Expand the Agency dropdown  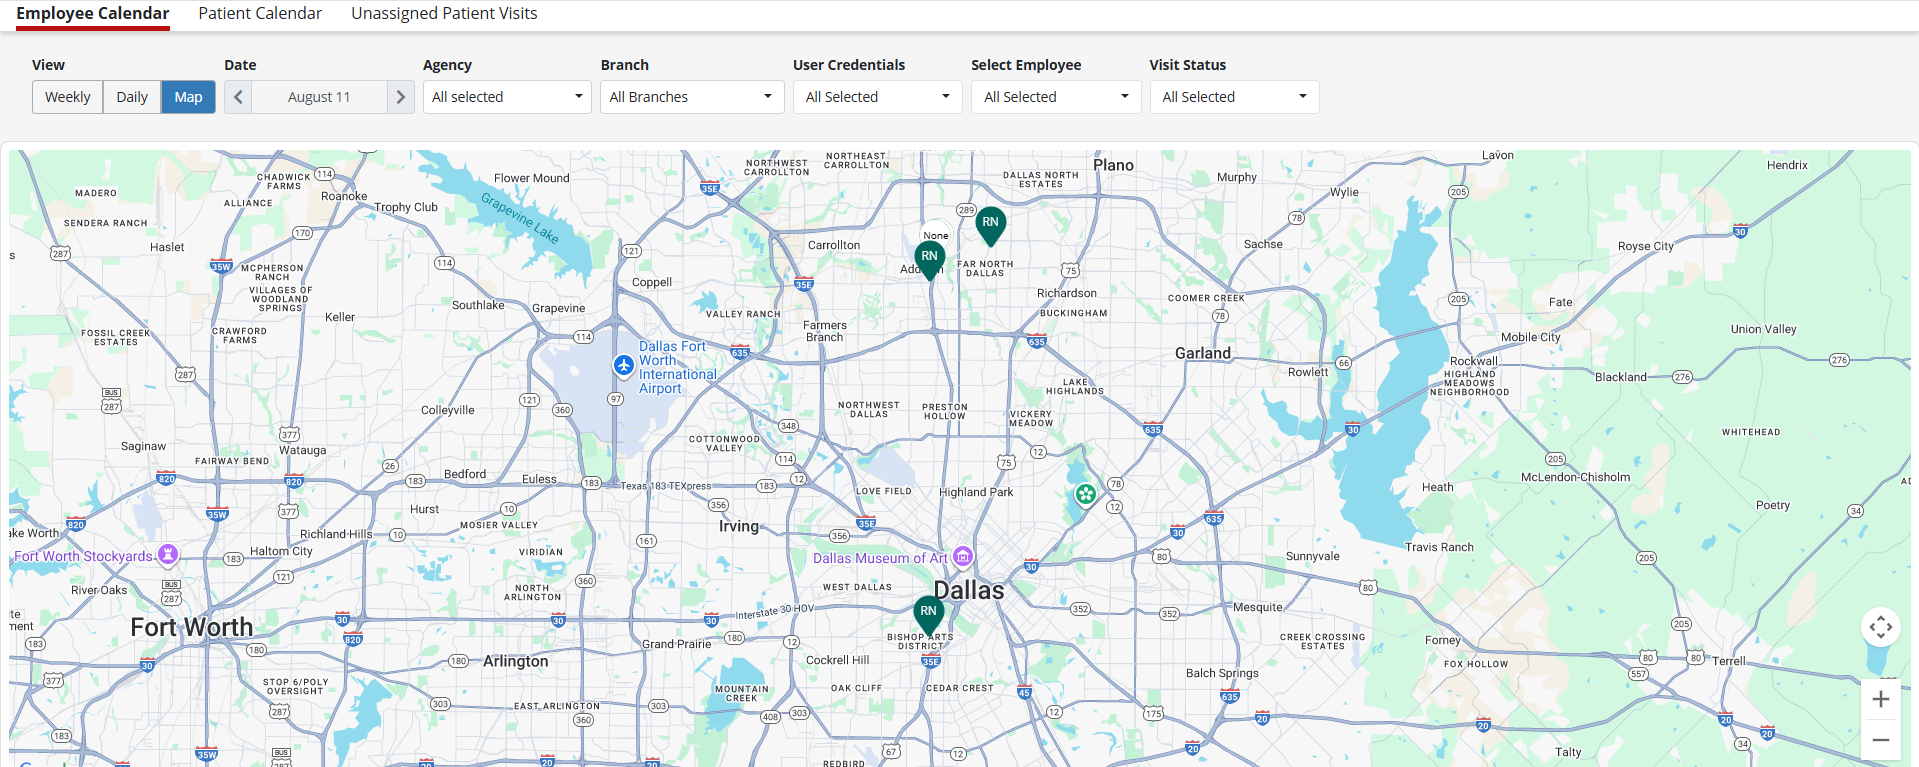click(507, 97)
